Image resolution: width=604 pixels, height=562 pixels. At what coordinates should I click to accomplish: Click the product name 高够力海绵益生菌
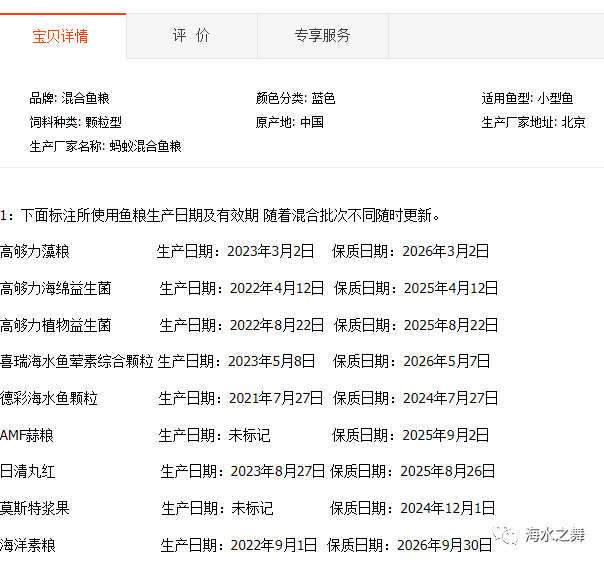tap(55, 288)
